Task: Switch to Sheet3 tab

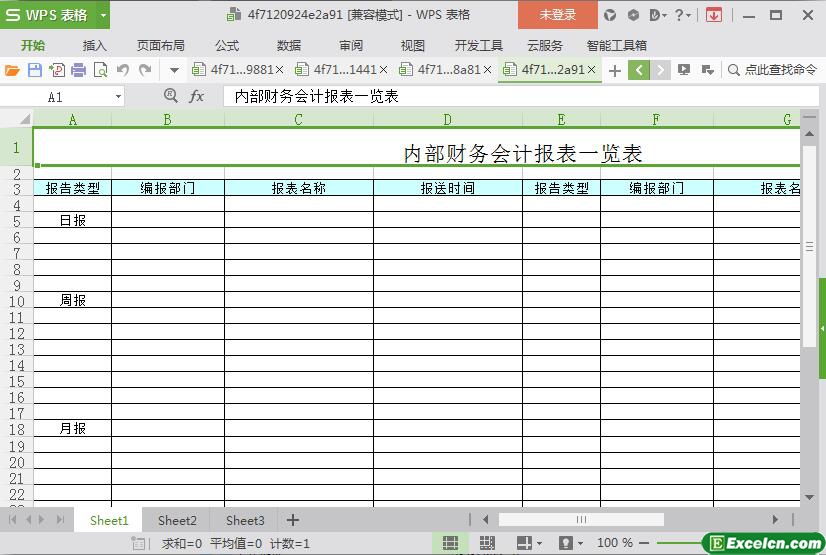Action: (x=245, y=520)
